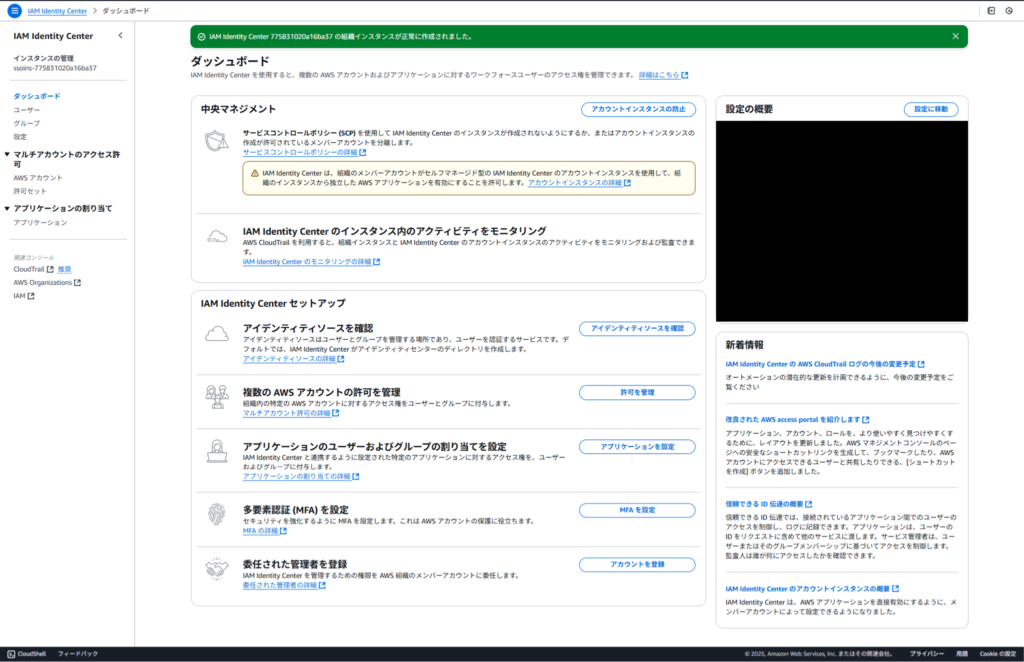The height and width of the screenshot is (662, 1024).
Task: Click the 設定に移動 button
Action: (x=931, y=110)
